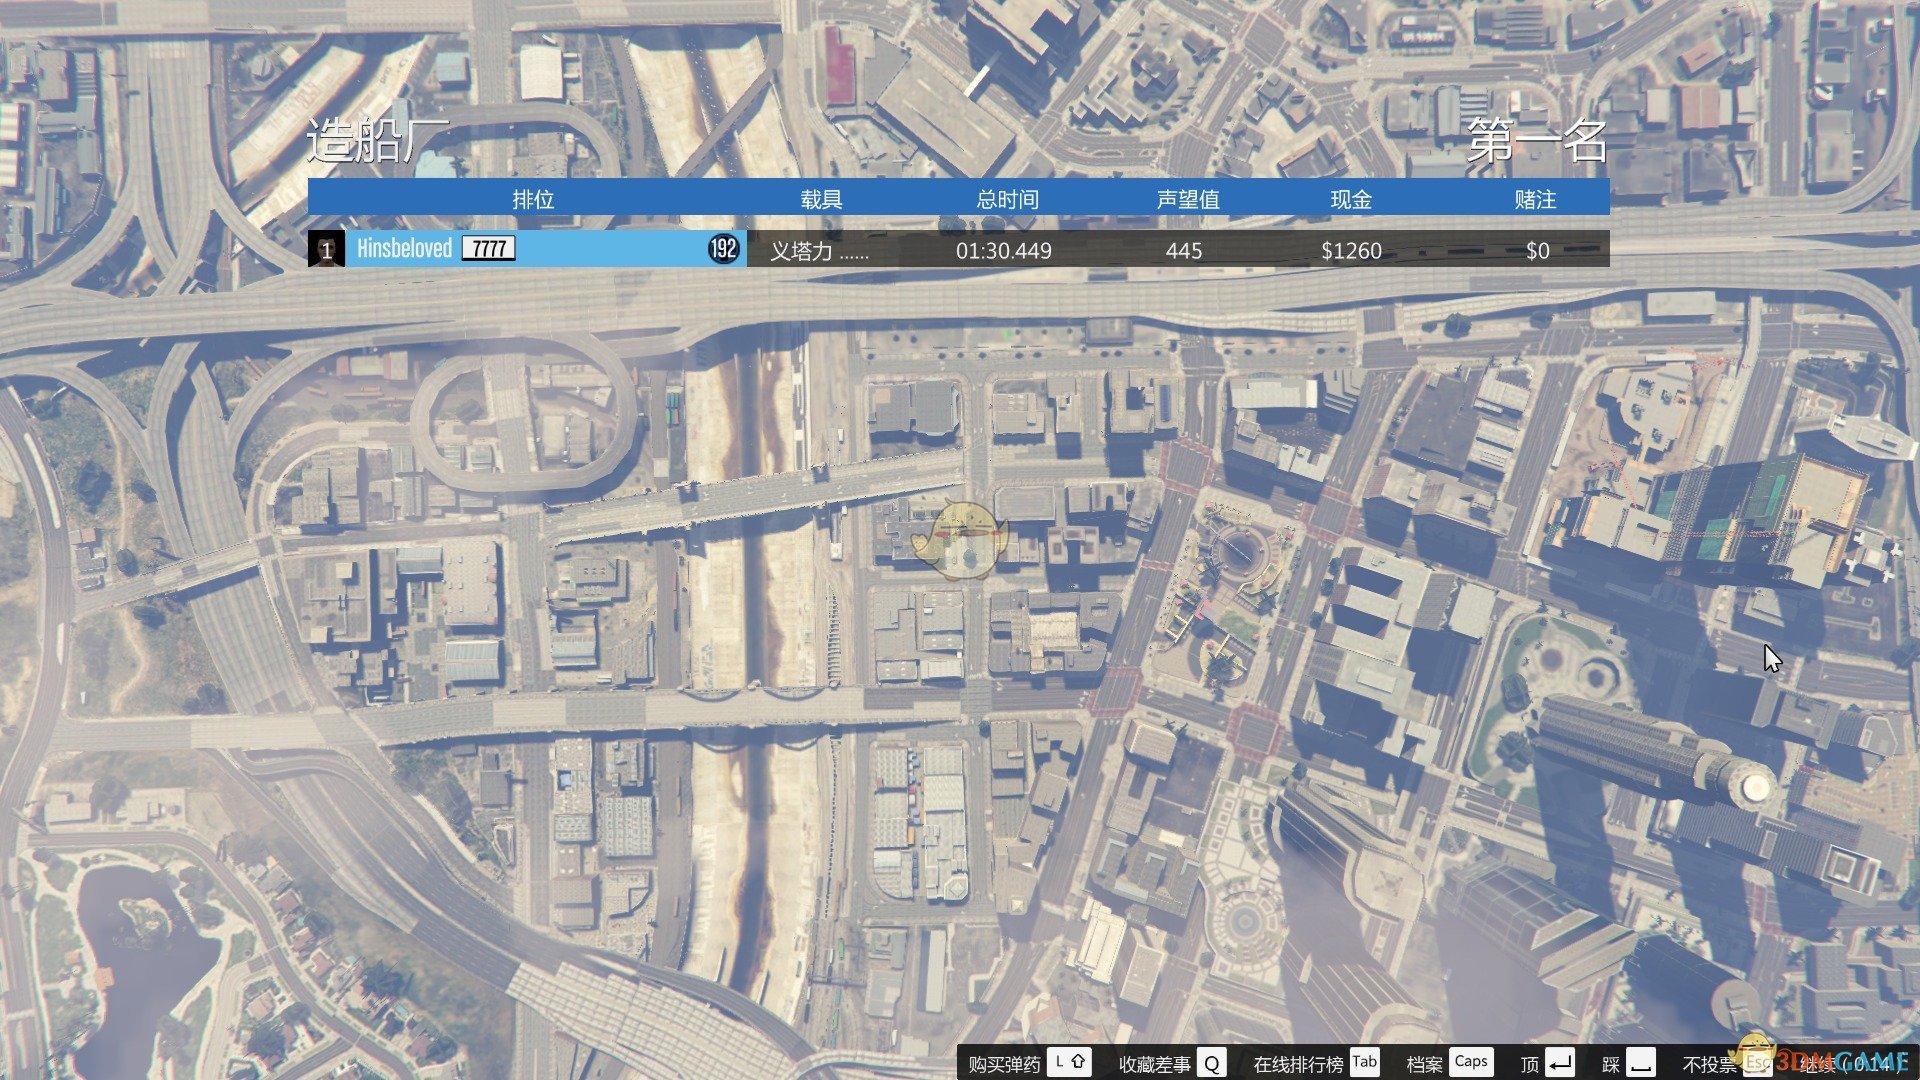Image resolution: width=1920 pixels, height=1080 pixels.
Task: Click the position number 1 cell
Action: 326,250
